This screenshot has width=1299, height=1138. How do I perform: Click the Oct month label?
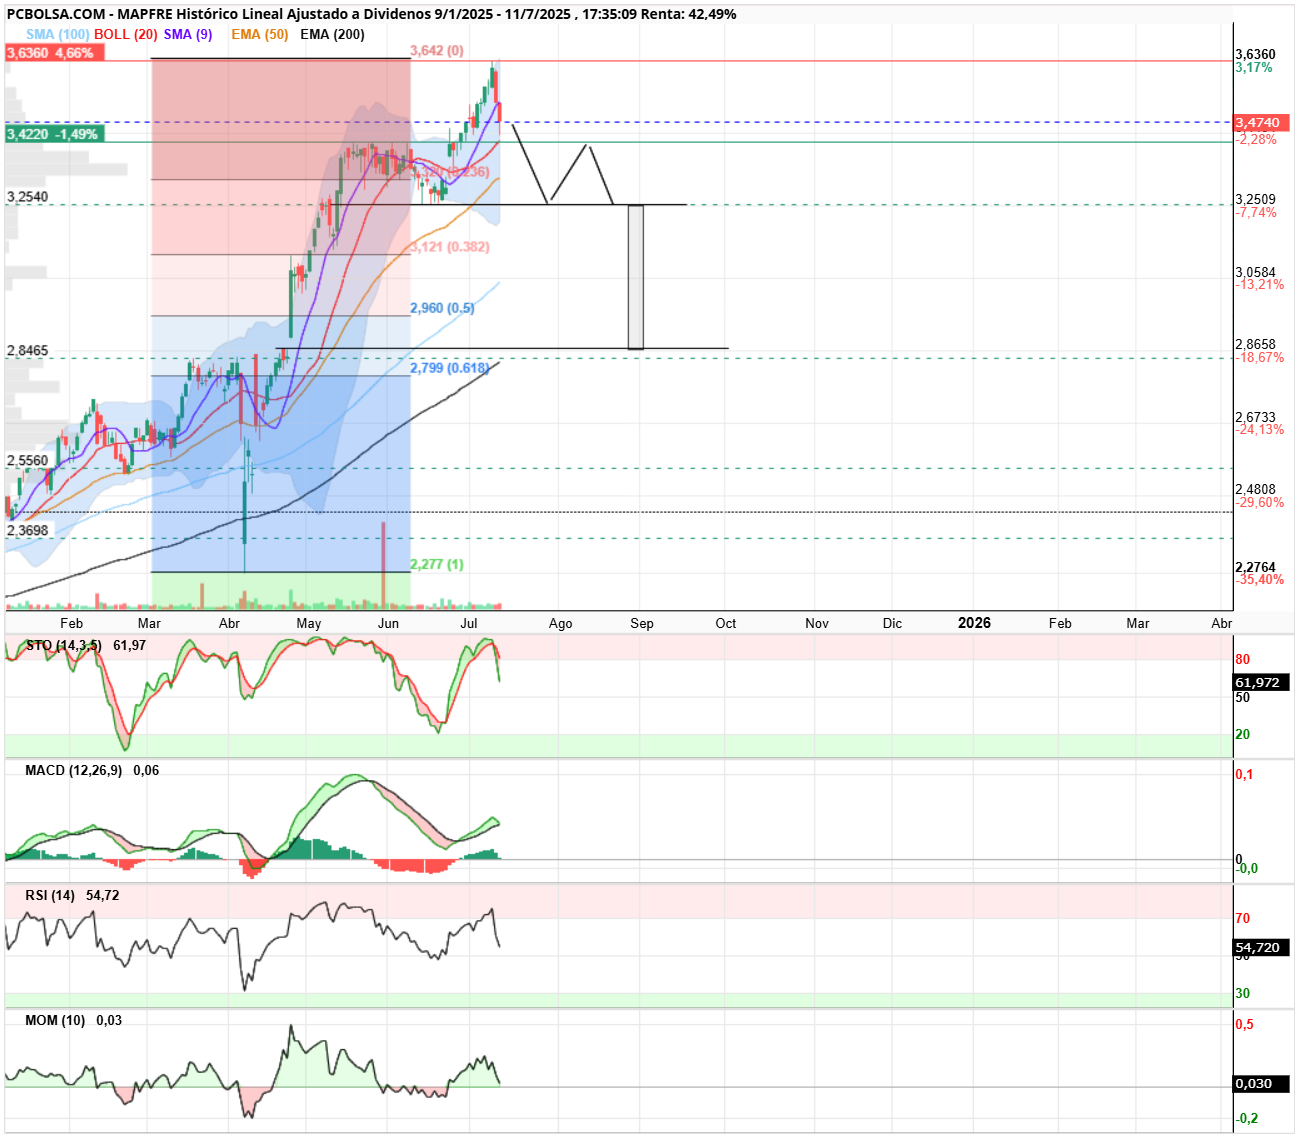726,623
